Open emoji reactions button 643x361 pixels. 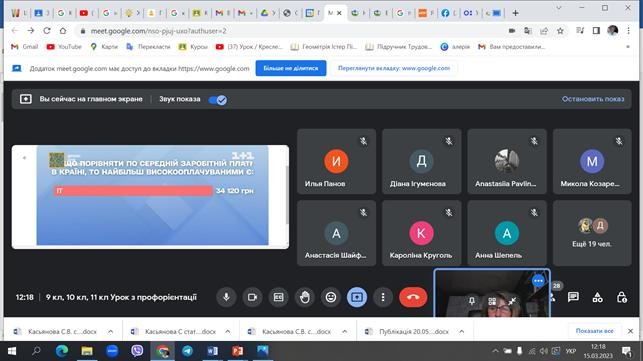pyautogui.click(x=331, y=297)
